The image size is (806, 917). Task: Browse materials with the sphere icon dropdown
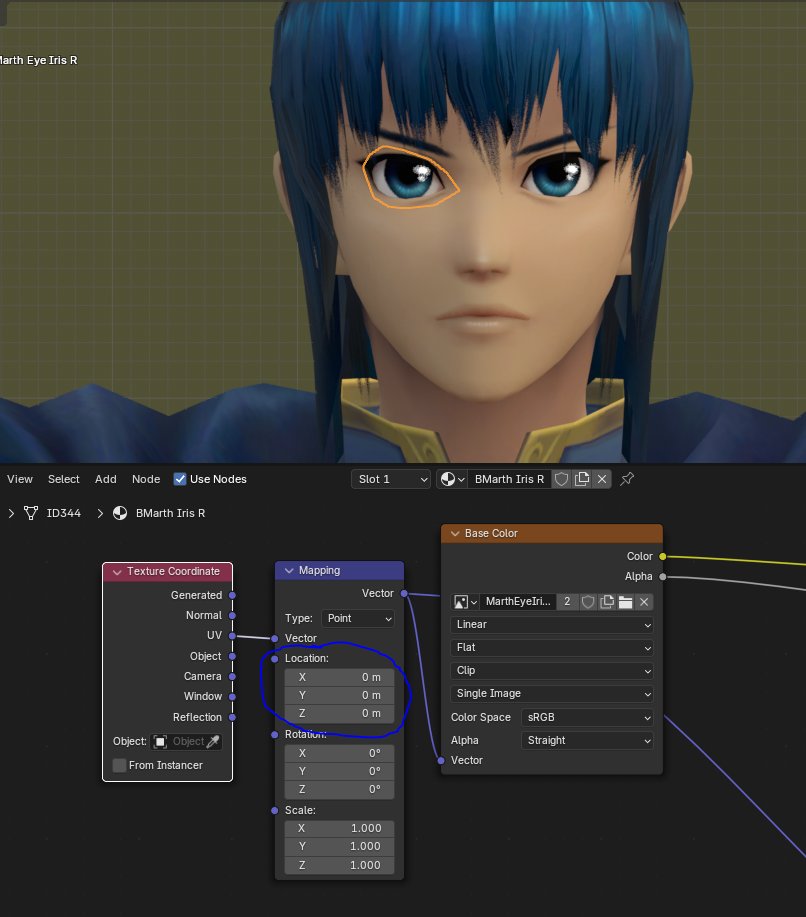(452, 479)
